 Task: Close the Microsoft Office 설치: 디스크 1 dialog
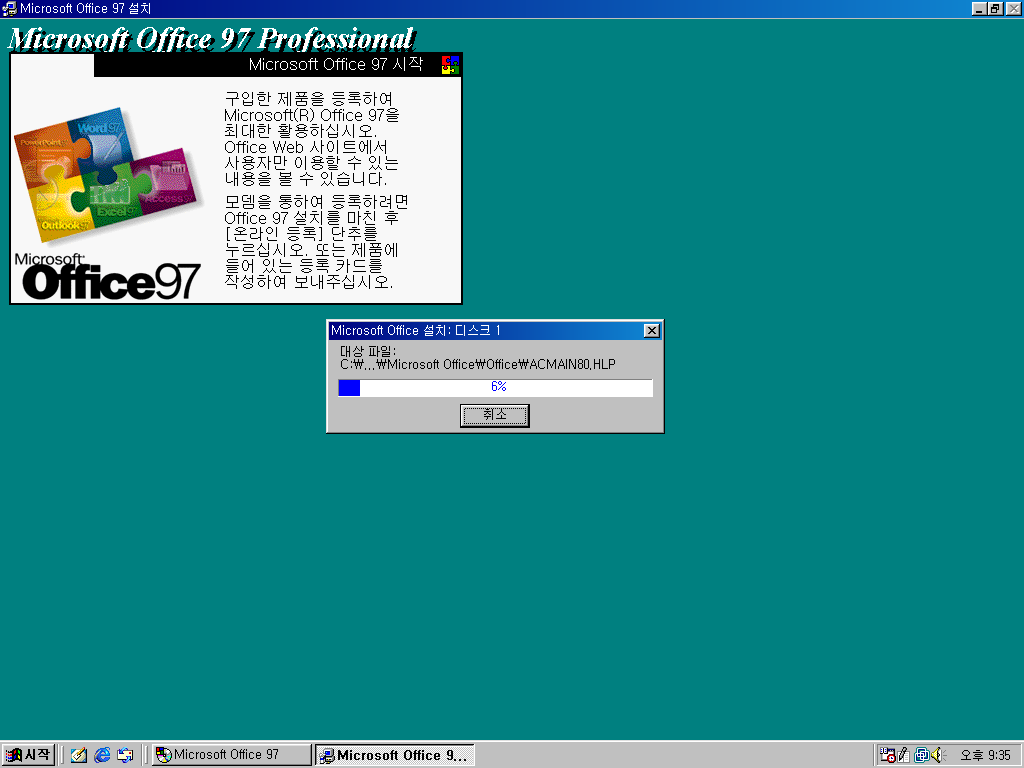pyautogui.click(x=651, y=330)
